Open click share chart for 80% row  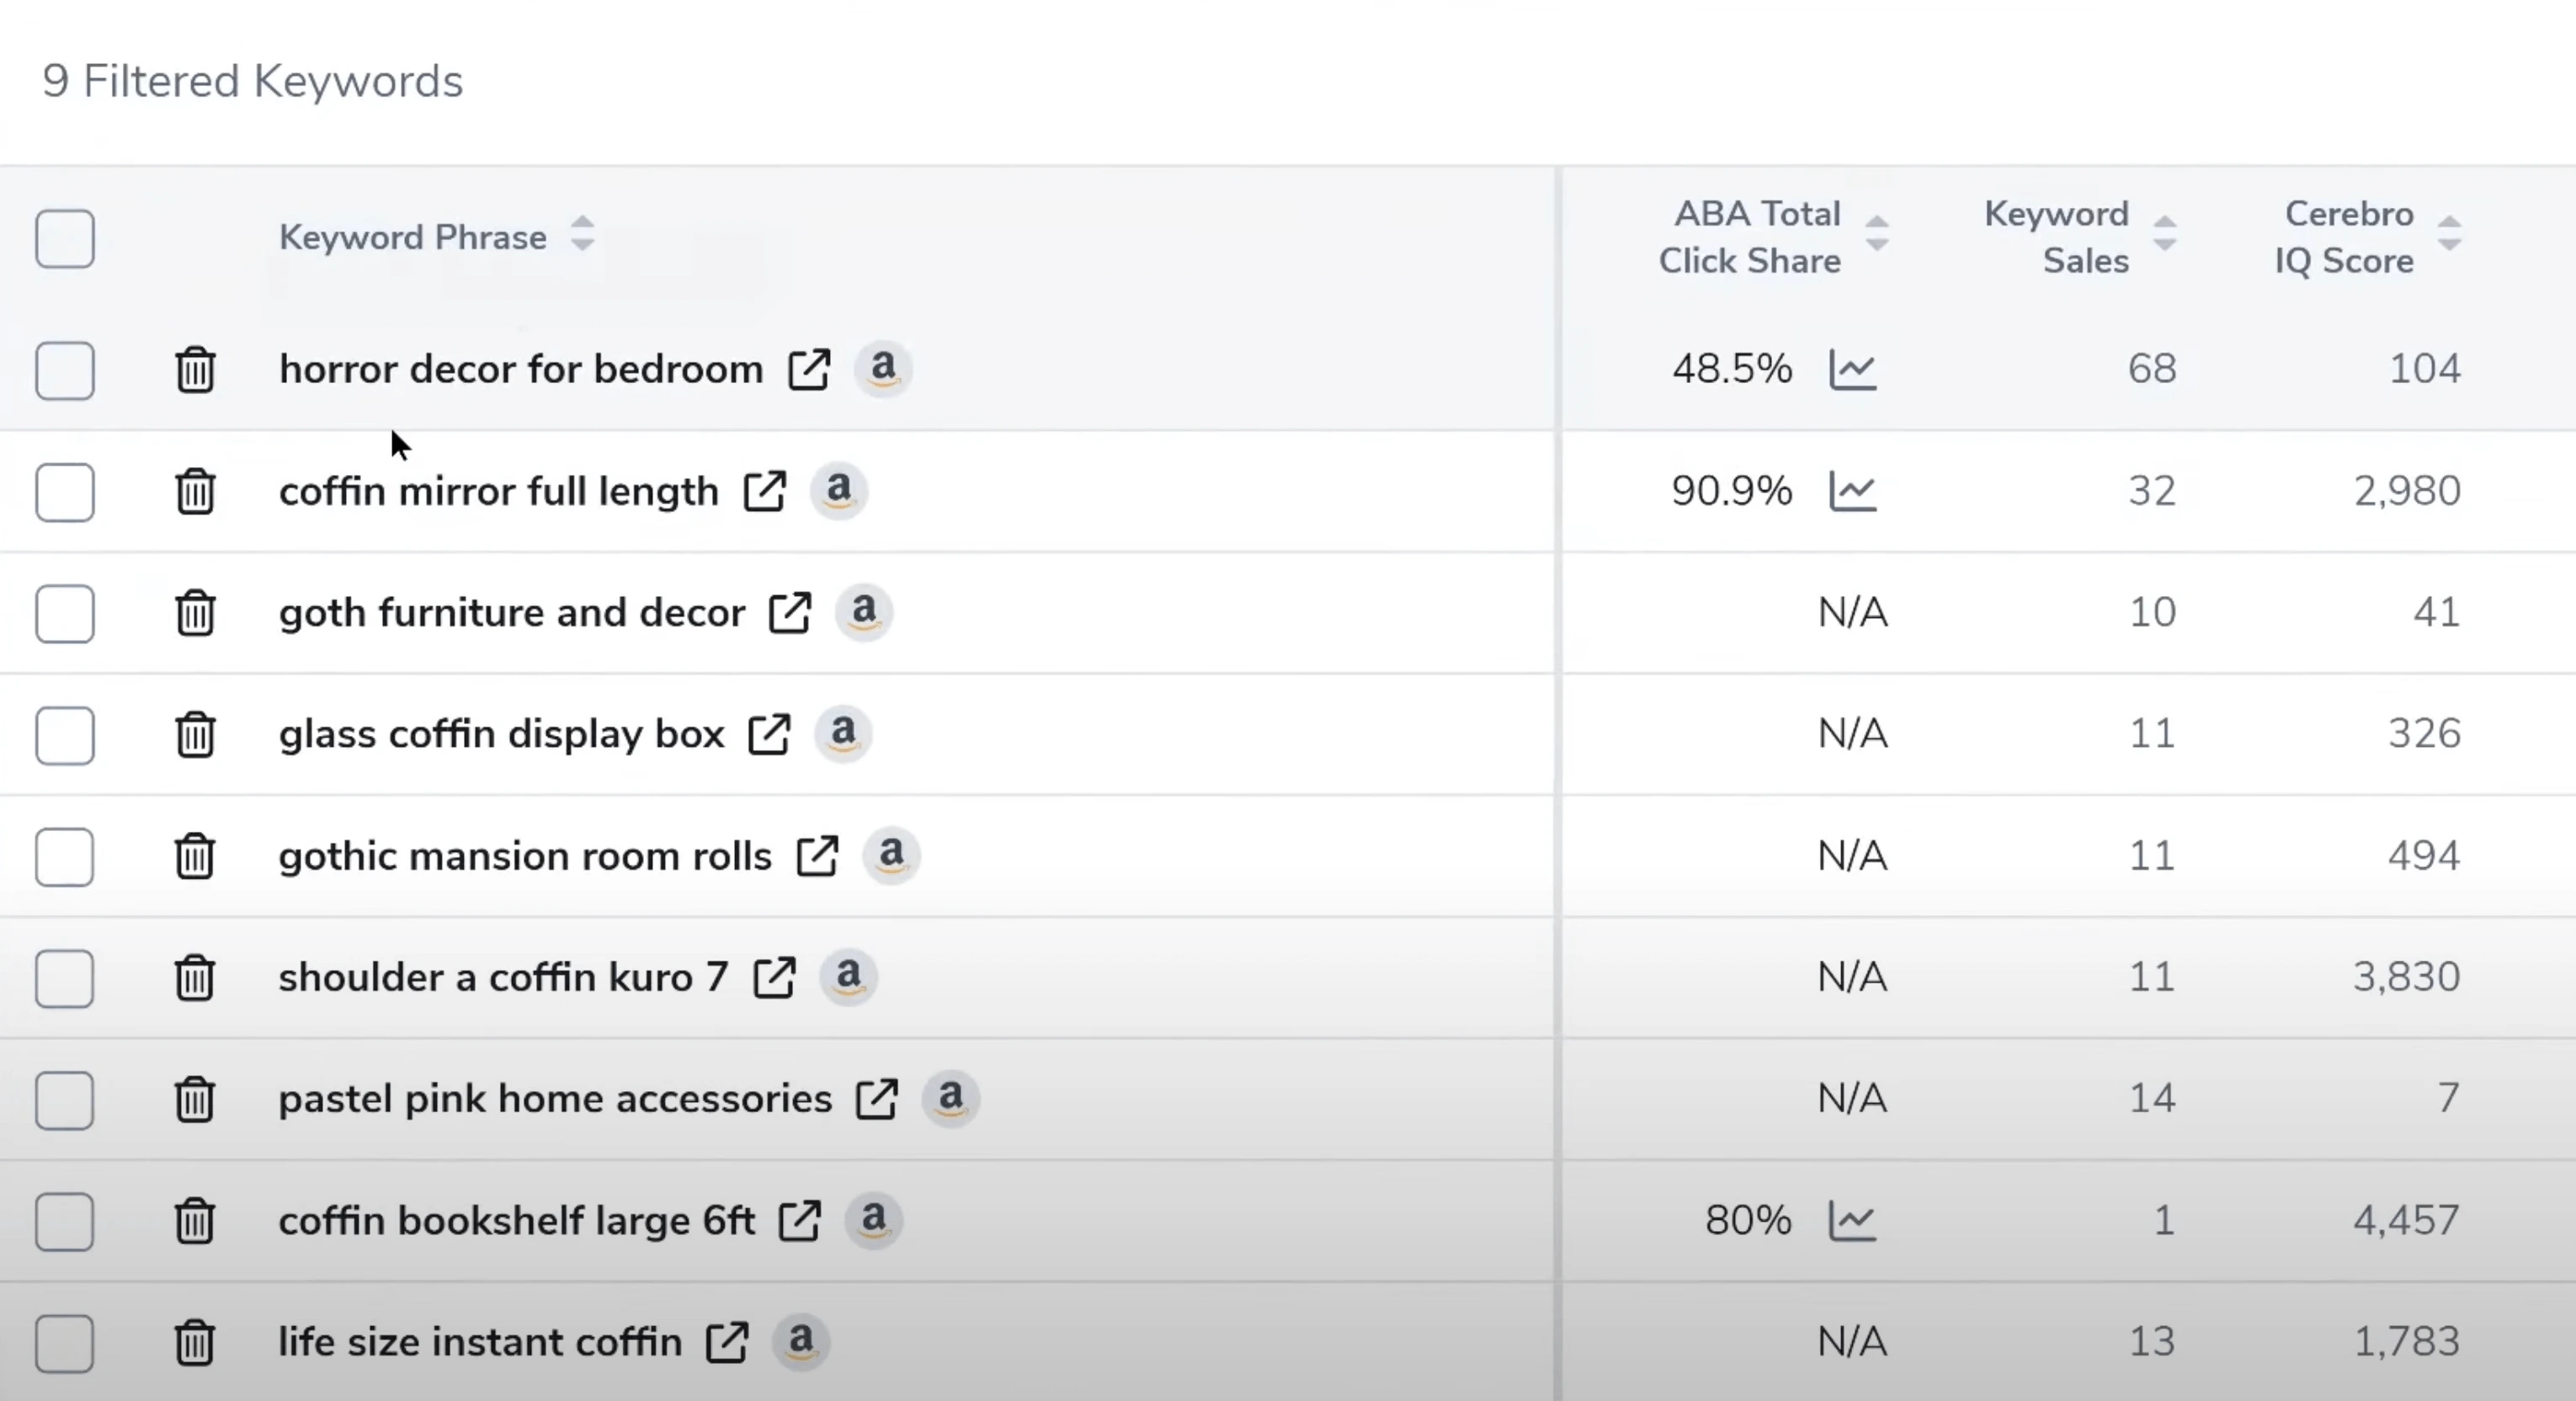tap(1852, 1221)
